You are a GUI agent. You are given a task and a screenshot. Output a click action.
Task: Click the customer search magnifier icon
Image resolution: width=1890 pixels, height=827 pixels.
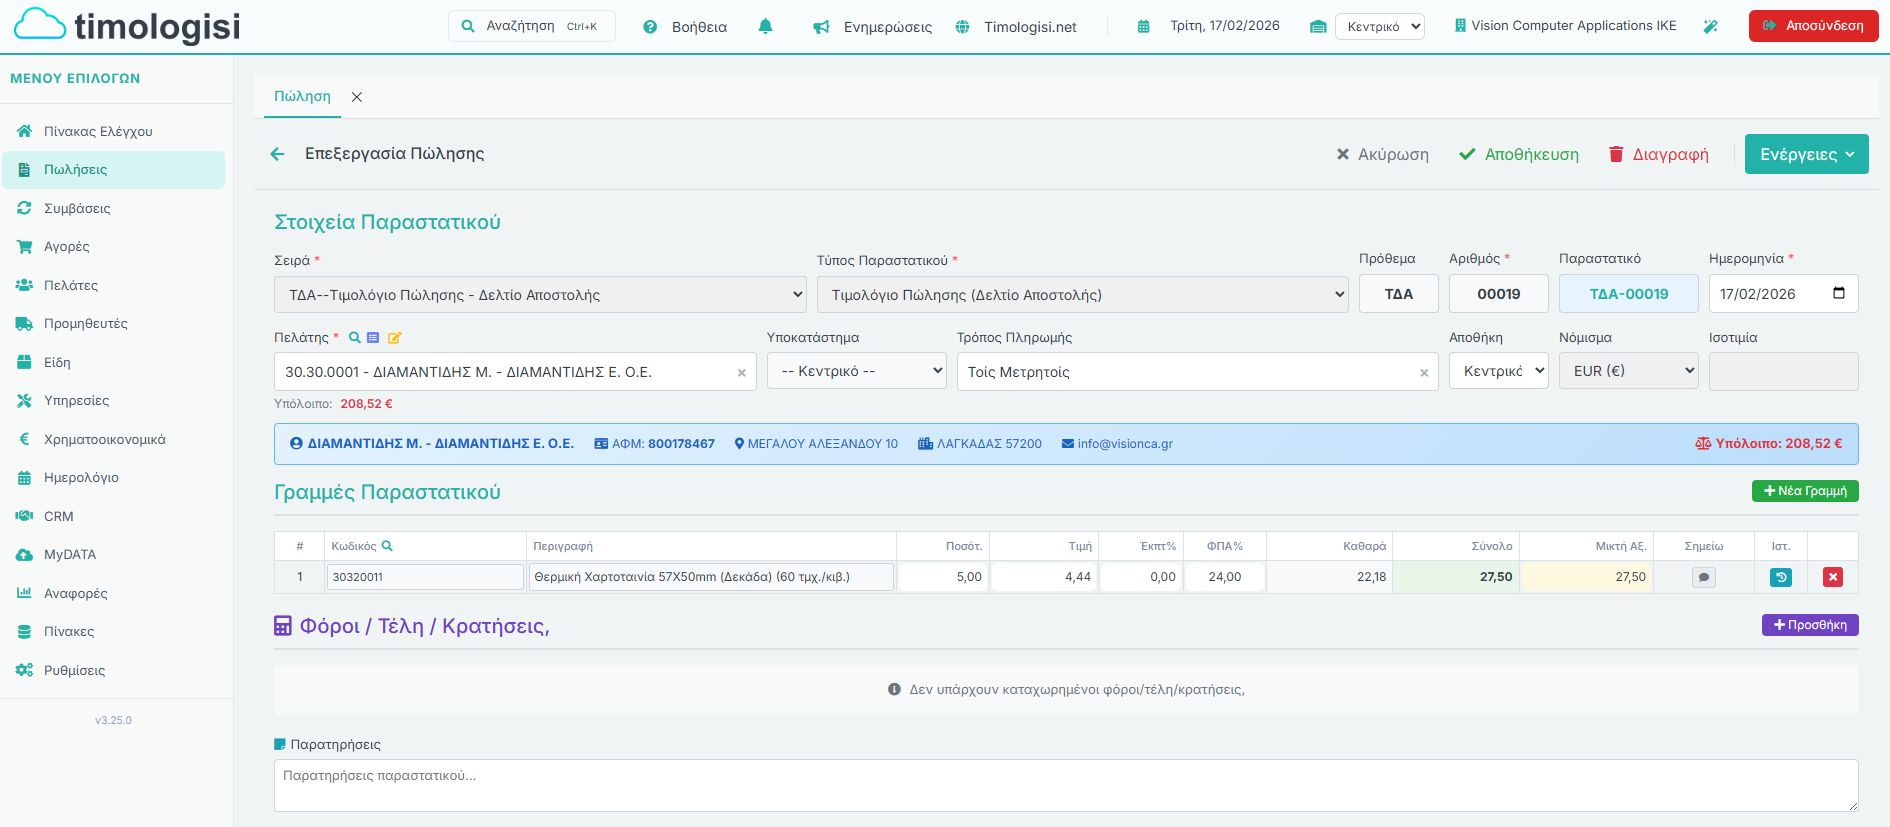(x=354, y=338)
